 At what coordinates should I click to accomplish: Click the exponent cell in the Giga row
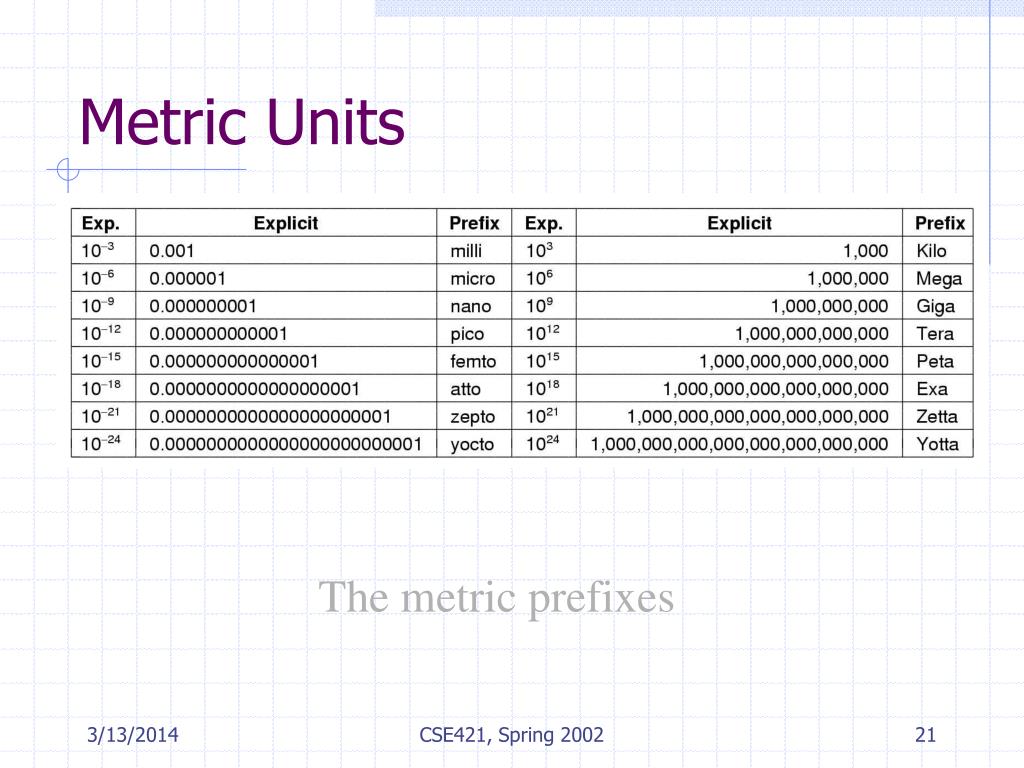click(544, 305)
